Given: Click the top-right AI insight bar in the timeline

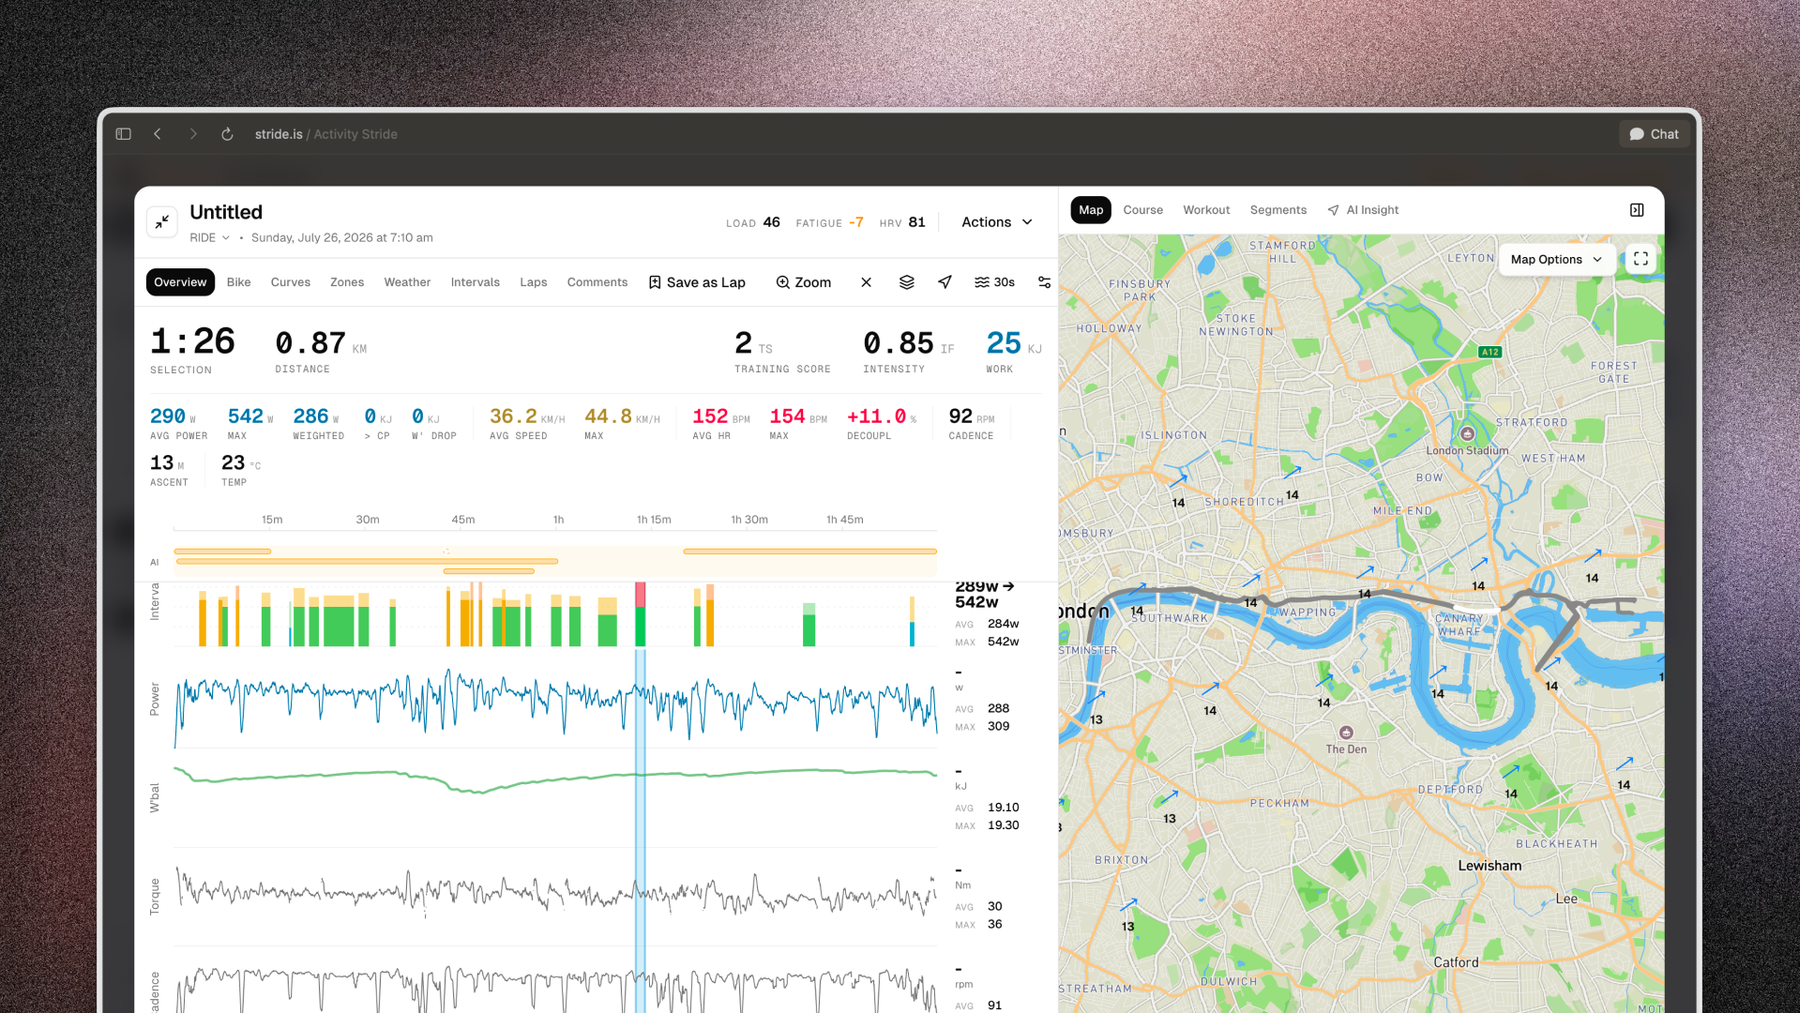Looking at the screenshot, I should tap(810, 551).
